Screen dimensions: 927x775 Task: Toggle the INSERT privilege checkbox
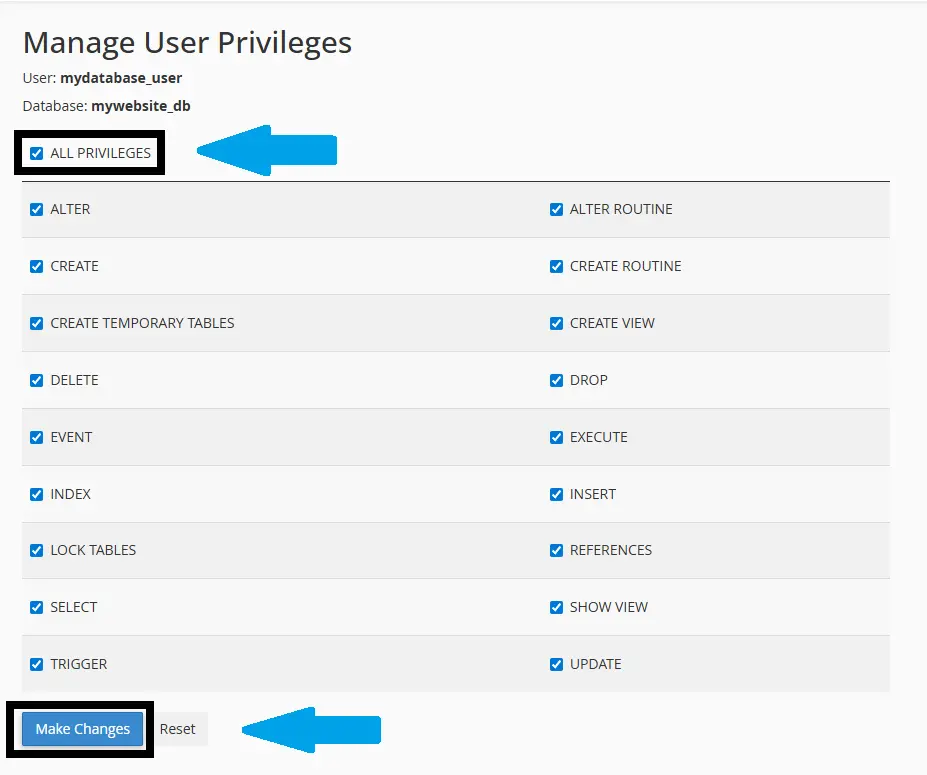(x=556, y=494)
